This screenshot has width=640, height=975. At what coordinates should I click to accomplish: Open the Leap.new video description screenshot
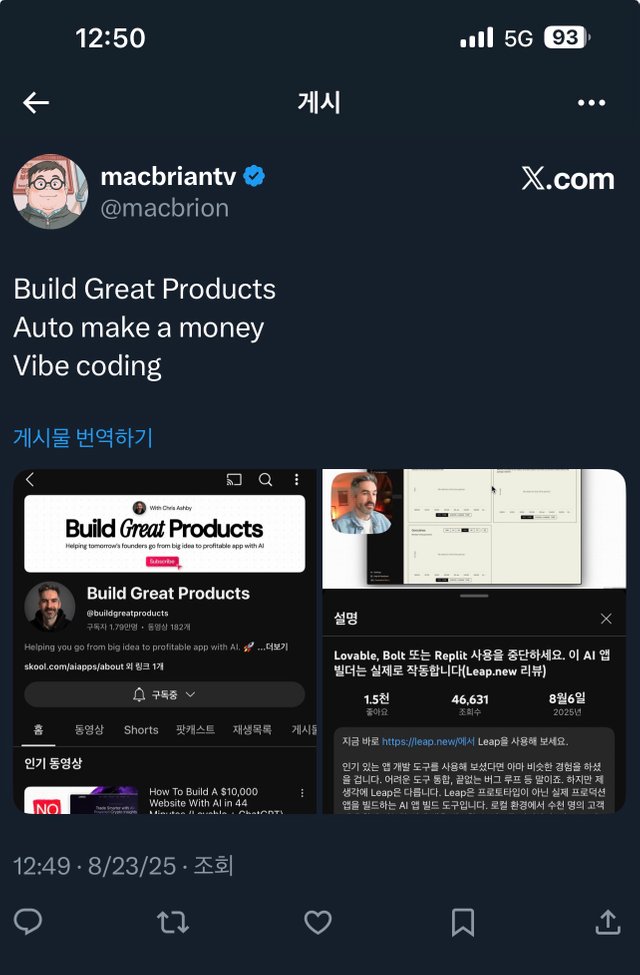[474, 641]
